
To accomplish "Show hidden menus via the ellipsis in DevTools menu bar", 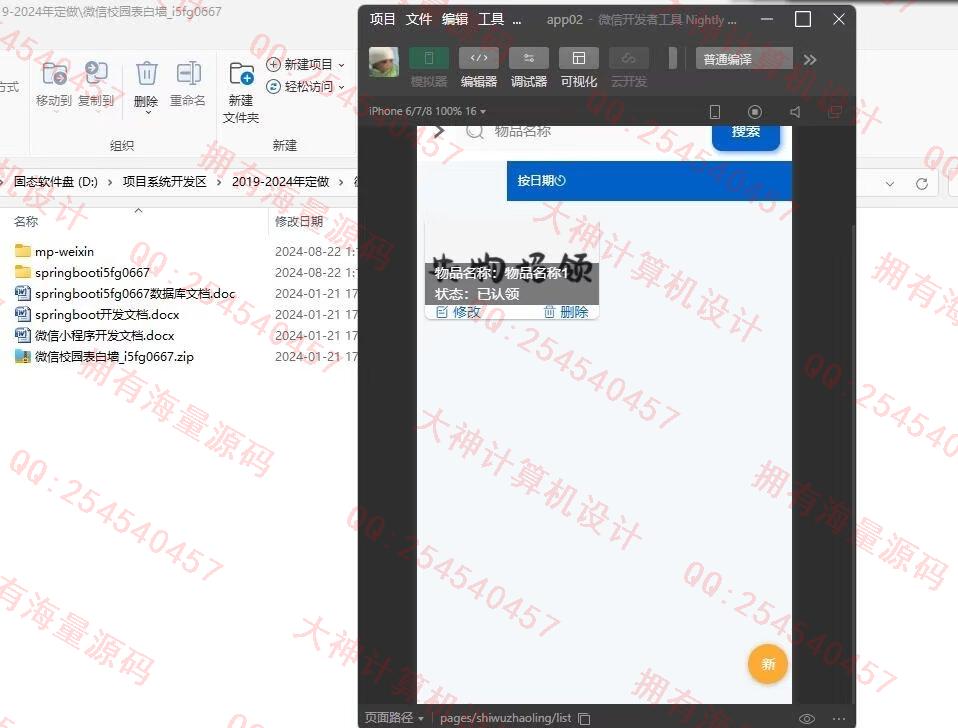I will tap(517, 21).
